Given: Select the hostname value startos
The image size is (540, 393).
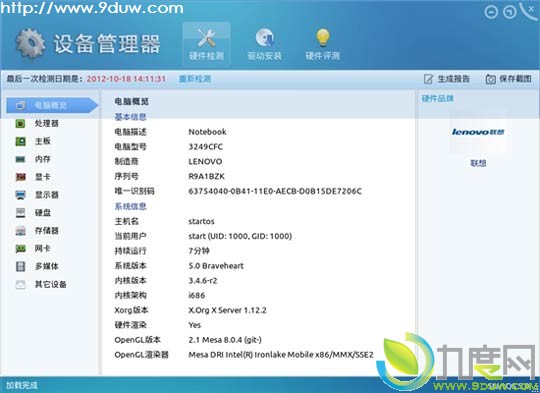Looking at the screenshot, I should pos(201,221).
